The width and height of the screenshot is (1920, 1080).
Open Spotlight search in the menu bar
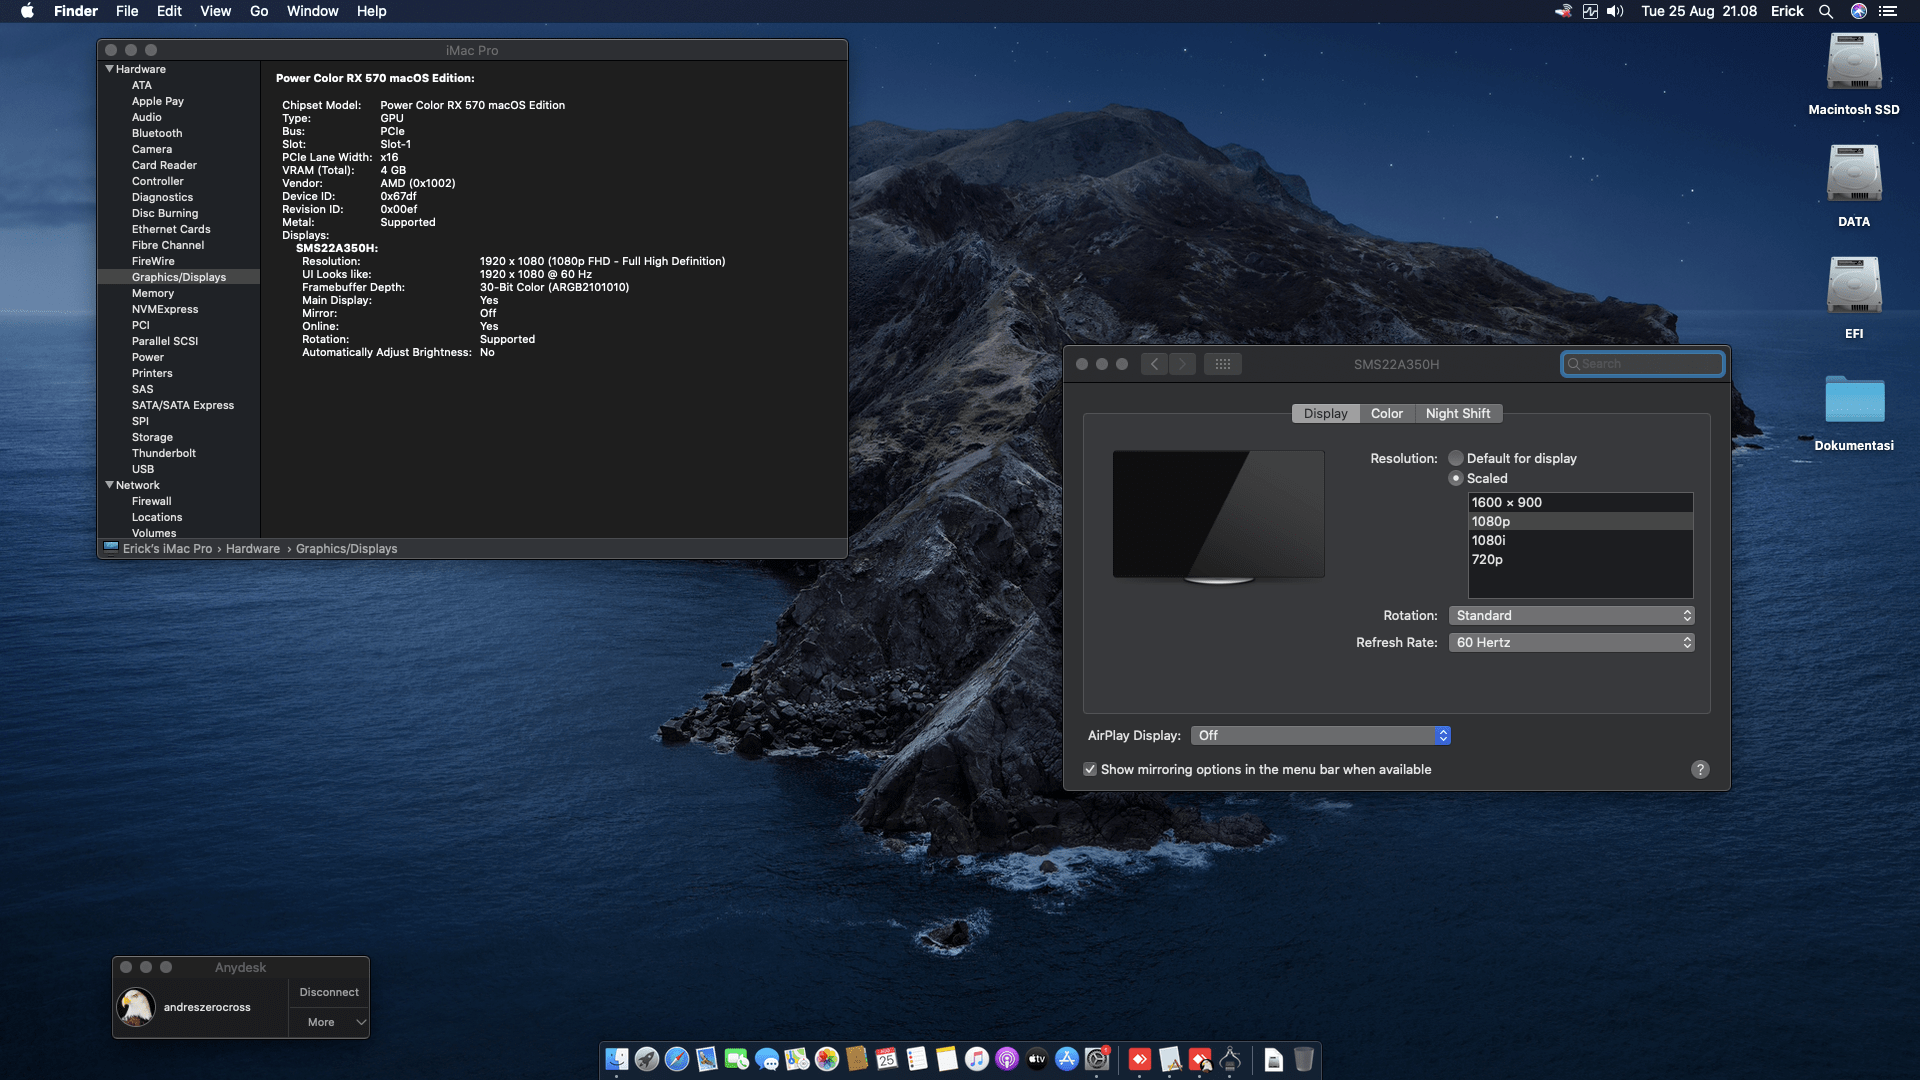pos(1826,11)
